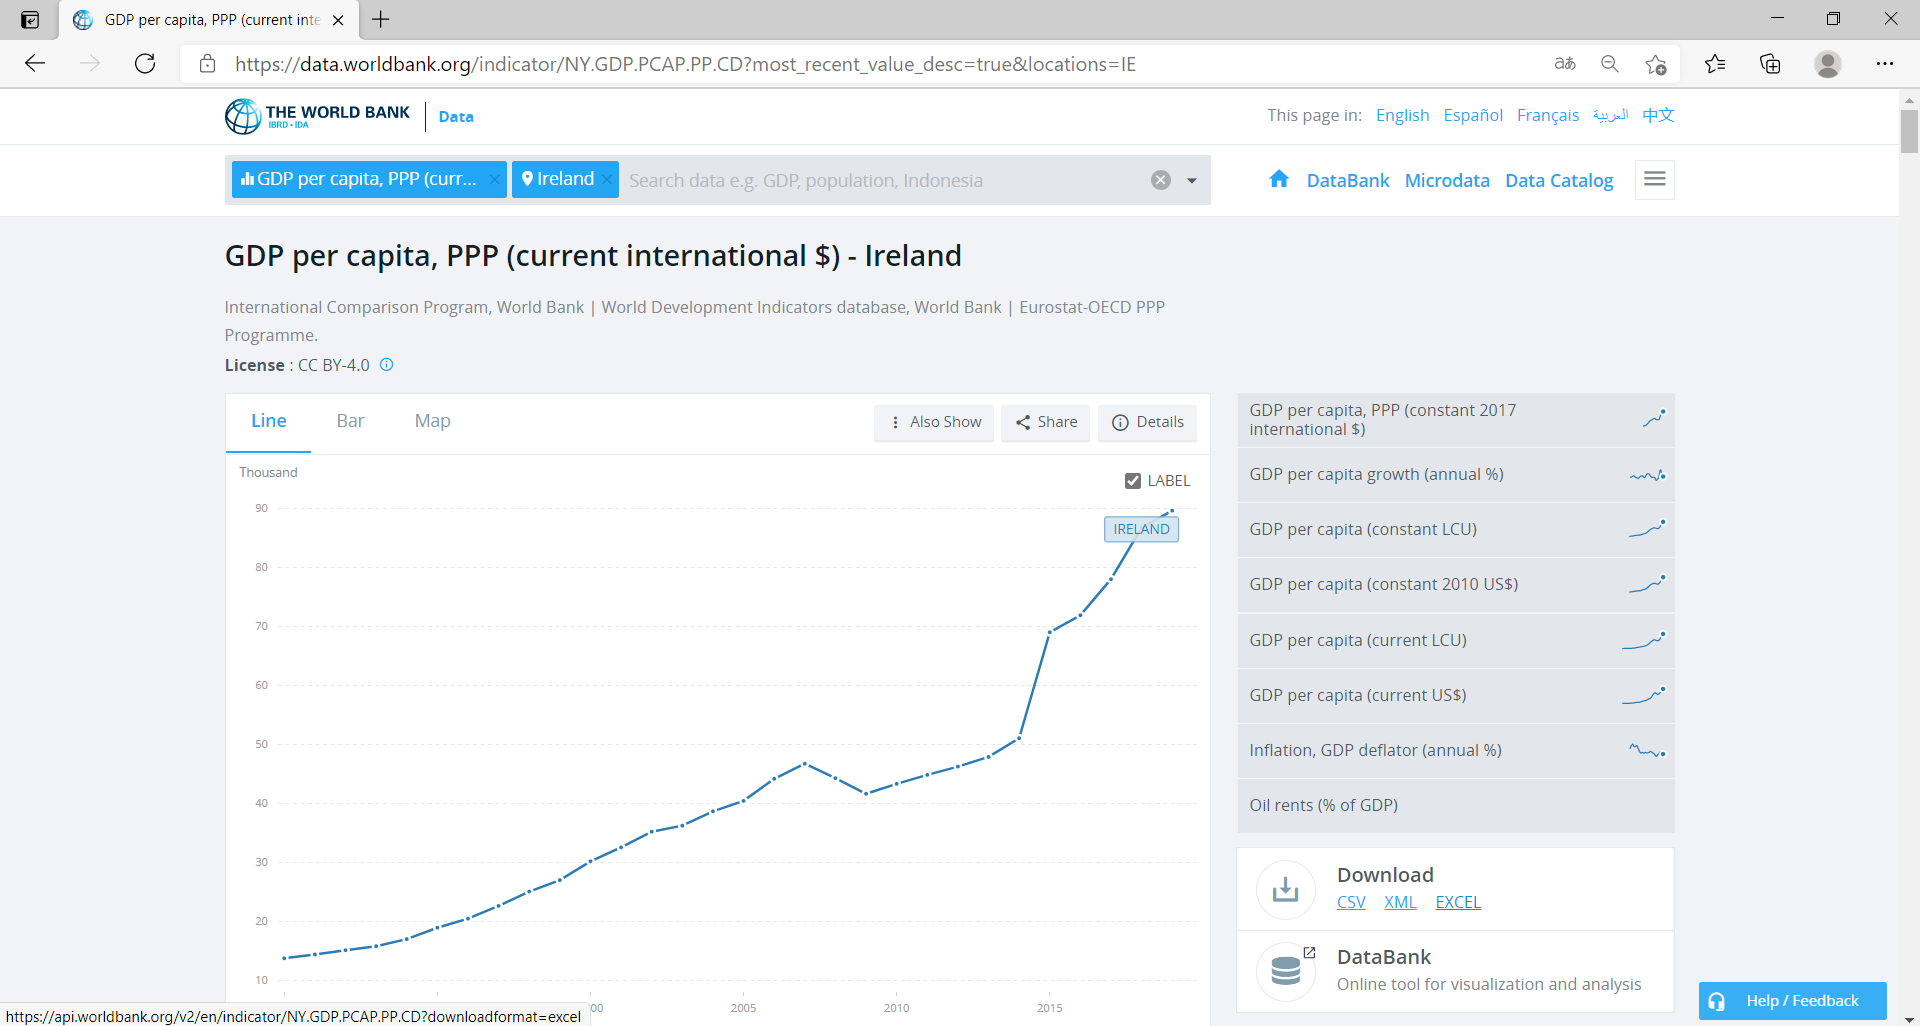Open browser favorites star icon
The height and width of the screenshot is (1026, 1920).
point(1714,64)
